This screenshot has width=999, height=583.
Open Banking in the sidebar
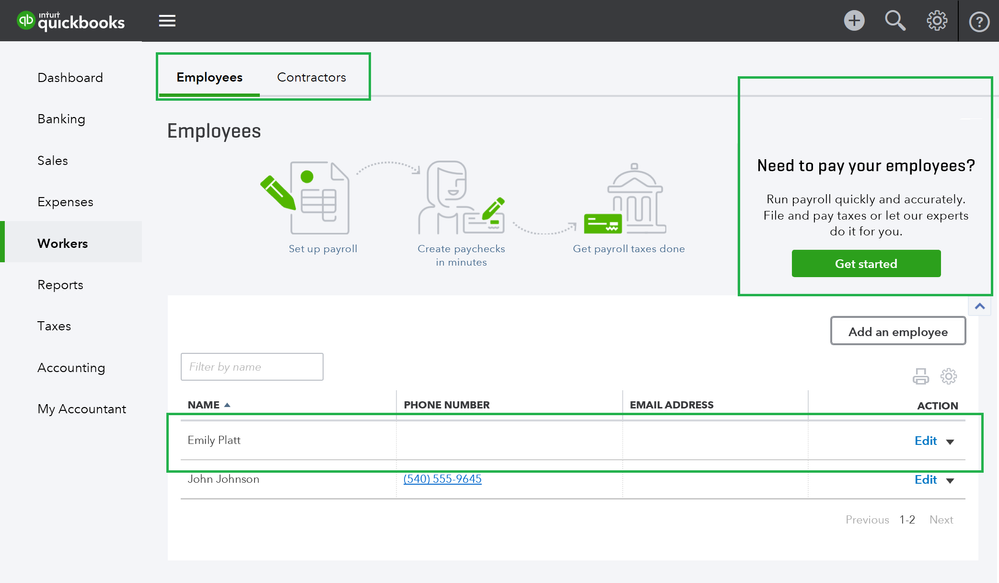61,119
